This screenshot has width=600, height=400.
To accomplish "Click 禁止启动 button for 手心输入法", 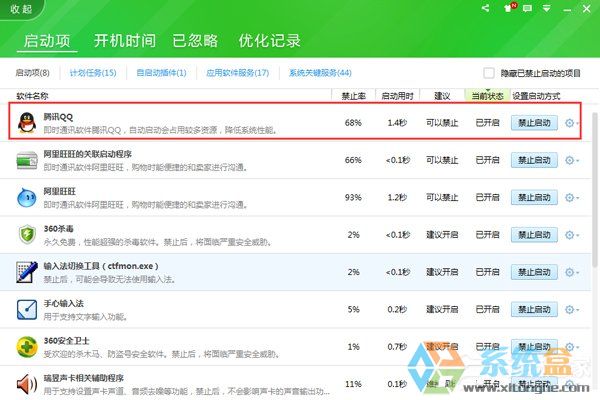I will [534, 309].
